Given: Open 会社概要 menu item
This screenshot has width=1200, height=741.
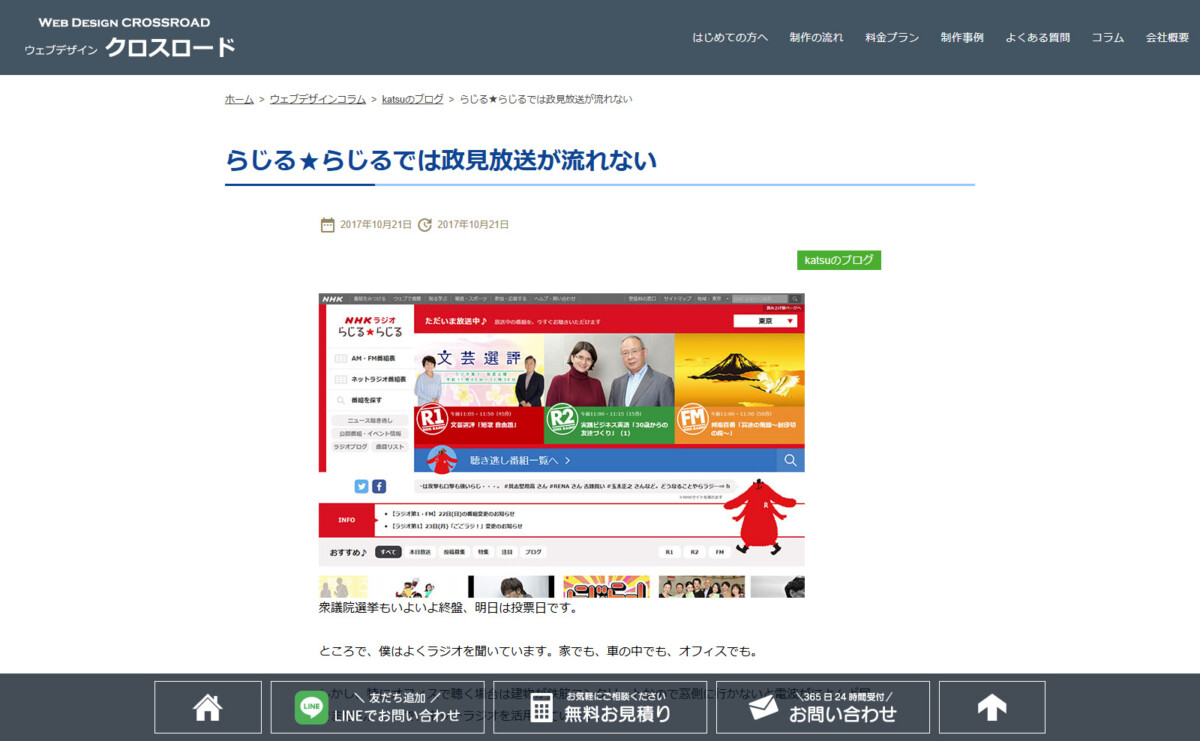Looking at the screenshot, I should click(1168, 38).
